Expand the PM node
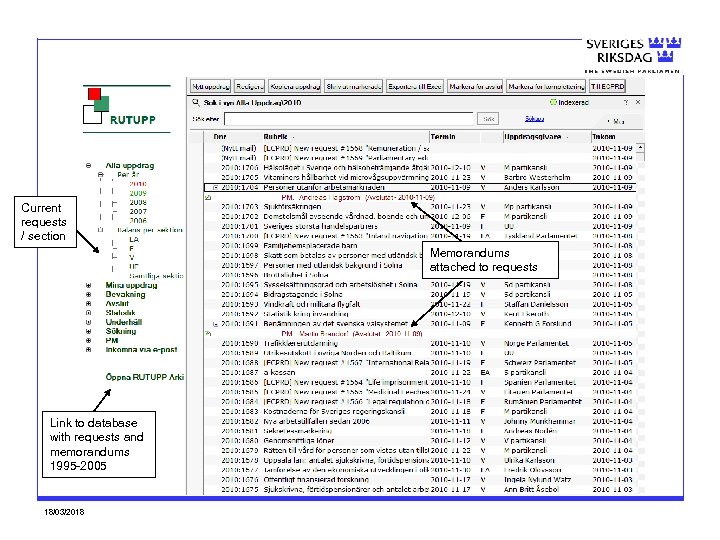This screenshot has height=540, width=720. (89, 340)
